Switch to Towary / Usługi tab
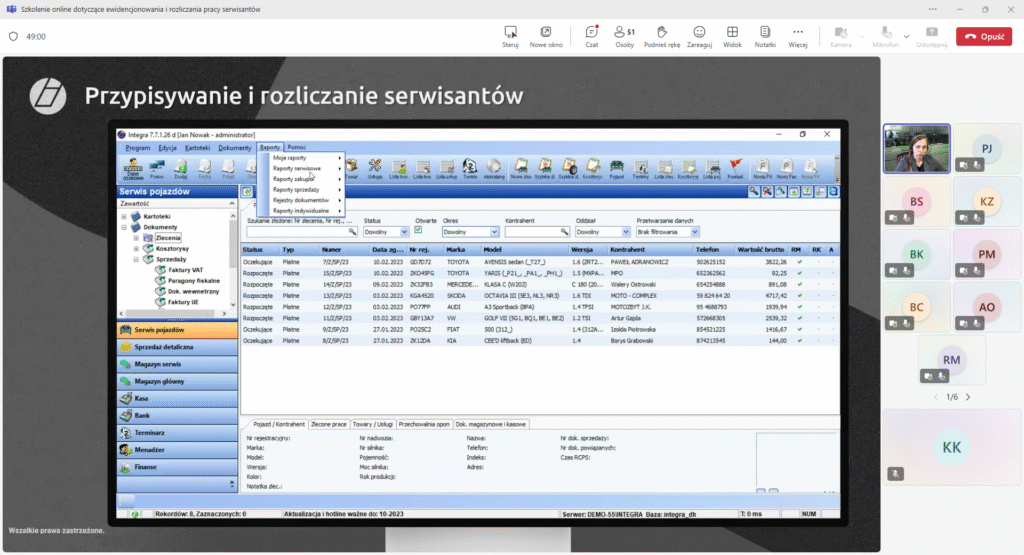Viewport: 1024px width, 555px height. click(x=372, y=424)
